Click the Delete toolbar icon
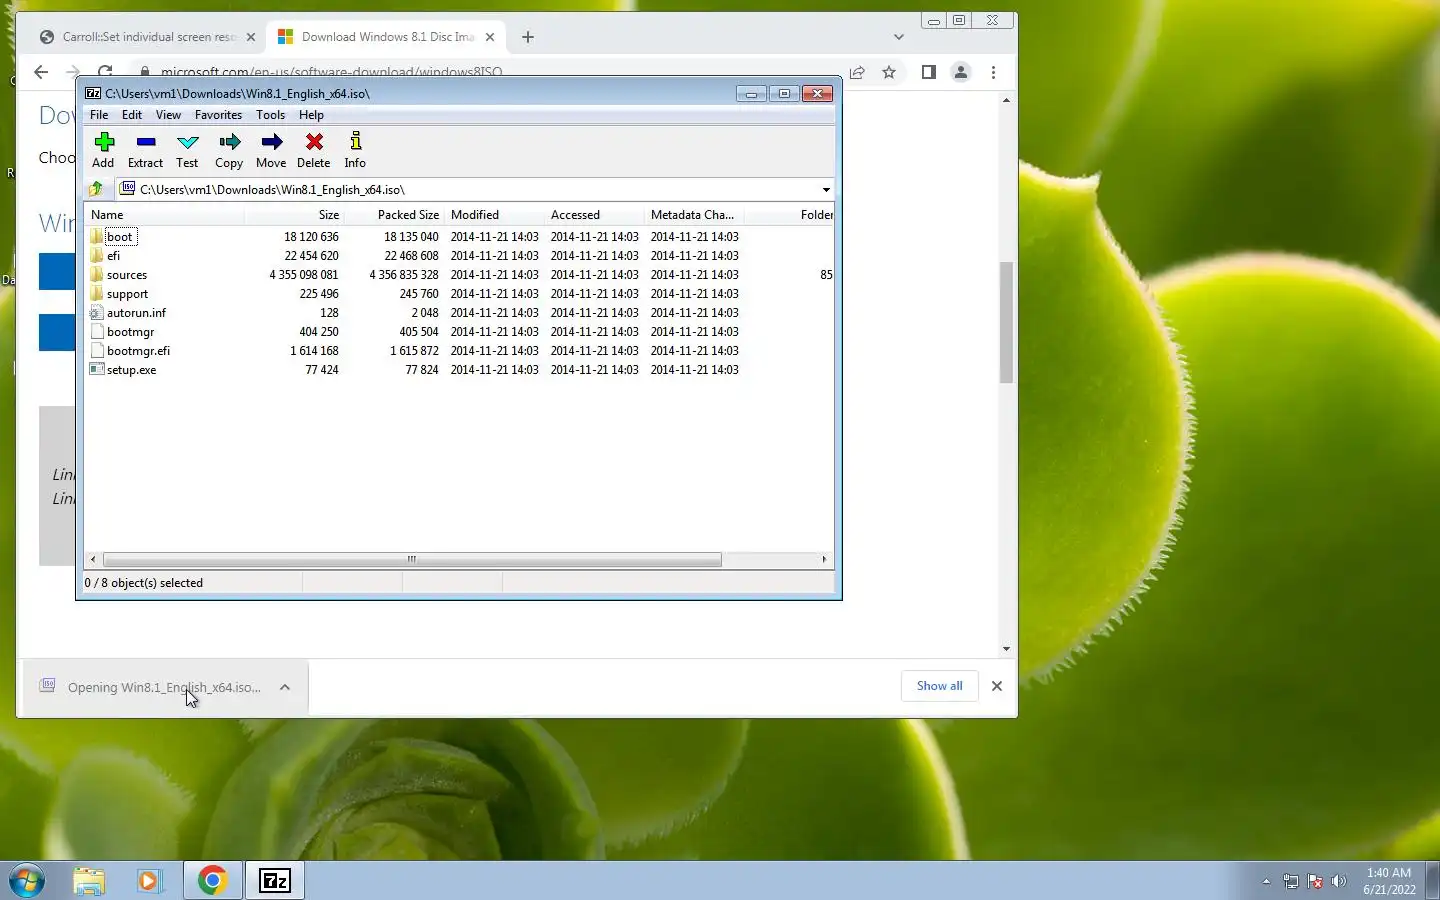The height and width of the screenshot is (900, 1440). 313,150
